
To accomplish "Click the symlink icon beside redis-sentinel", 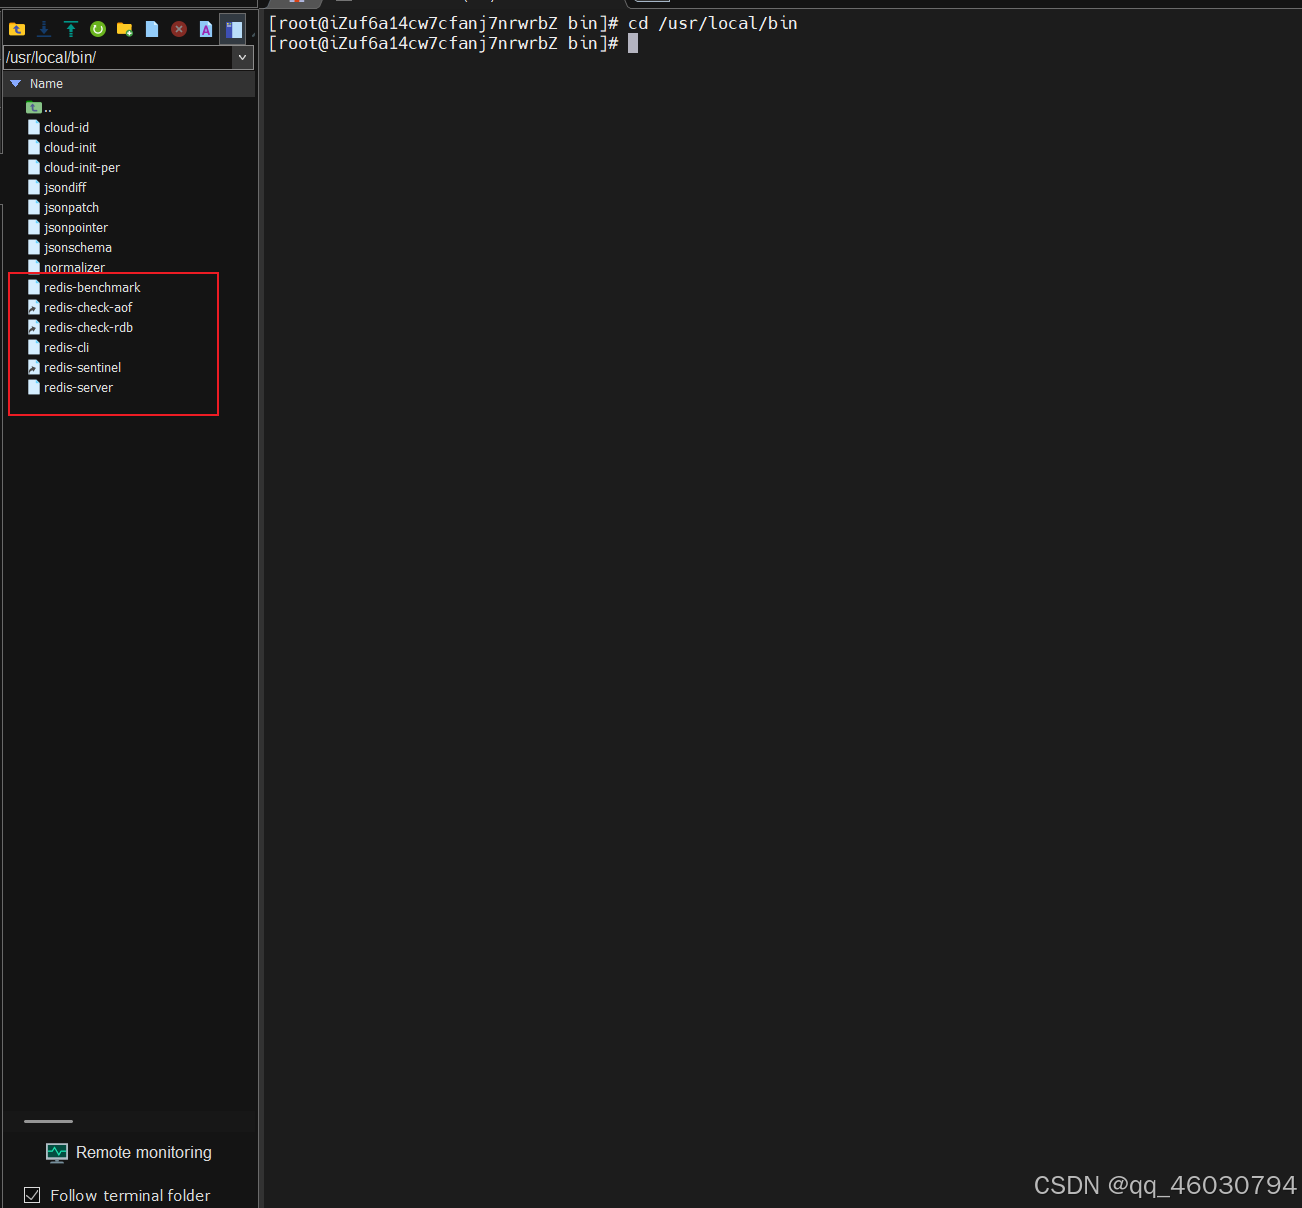I will tap(34, 367).
